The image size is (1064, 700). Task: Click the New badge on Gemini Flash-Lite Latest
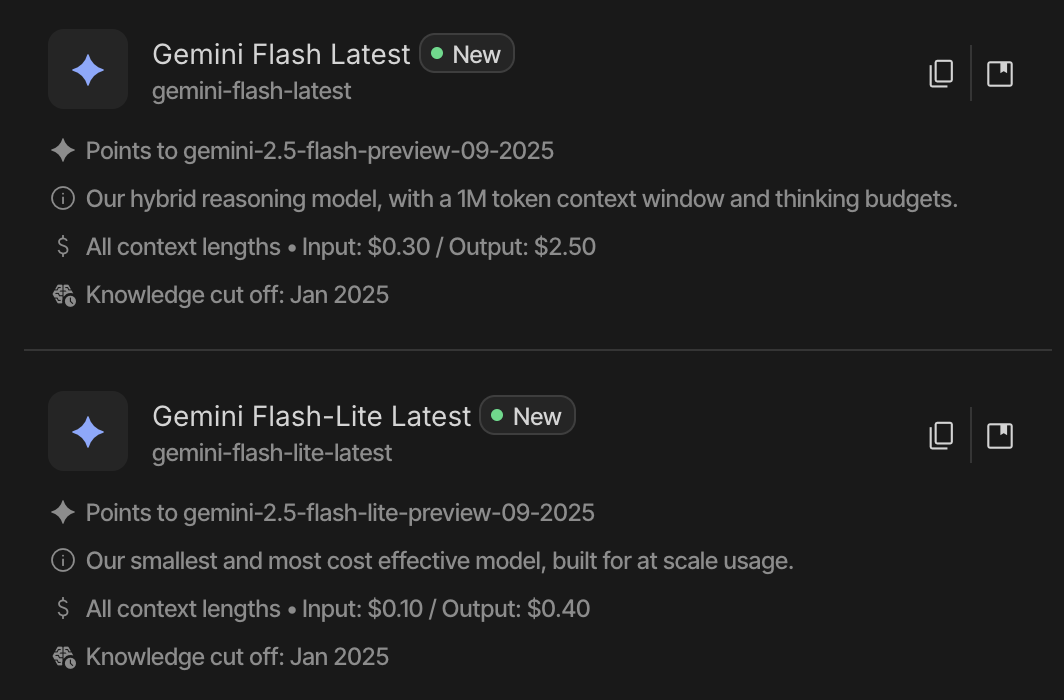(527, 416)
